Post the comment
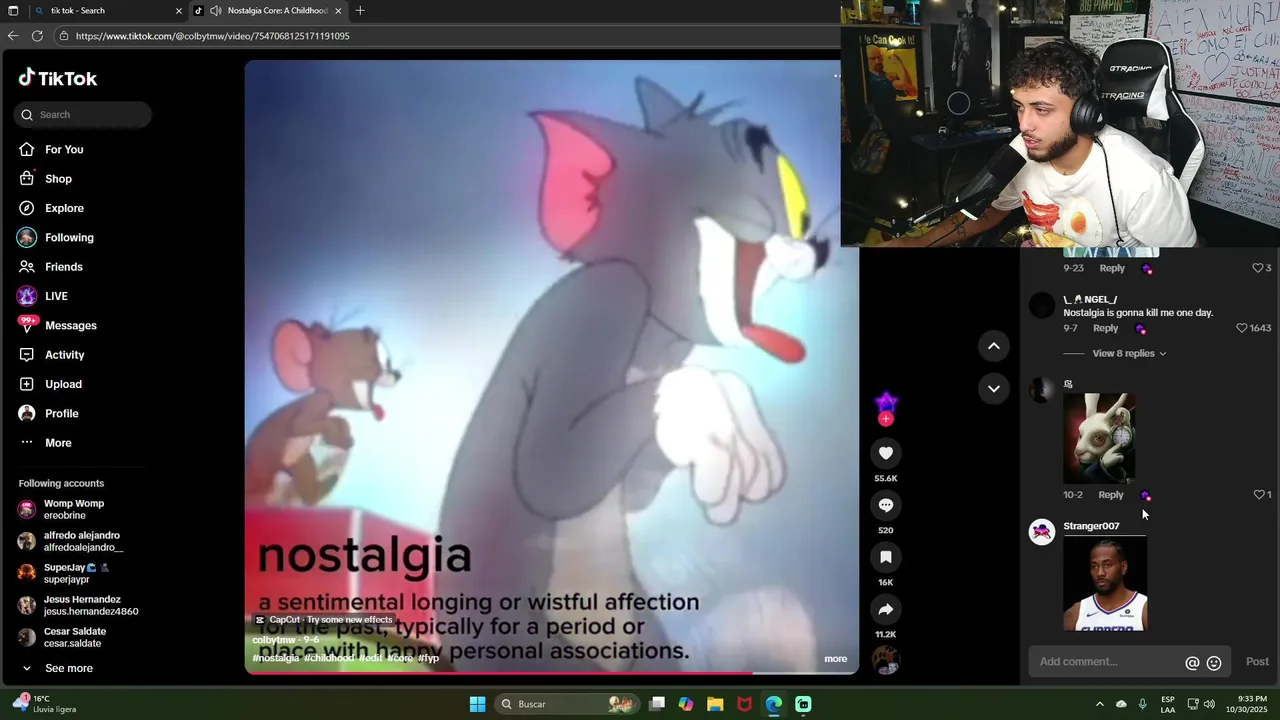The image size is (1280, 720). click(x=1257, y=662)
